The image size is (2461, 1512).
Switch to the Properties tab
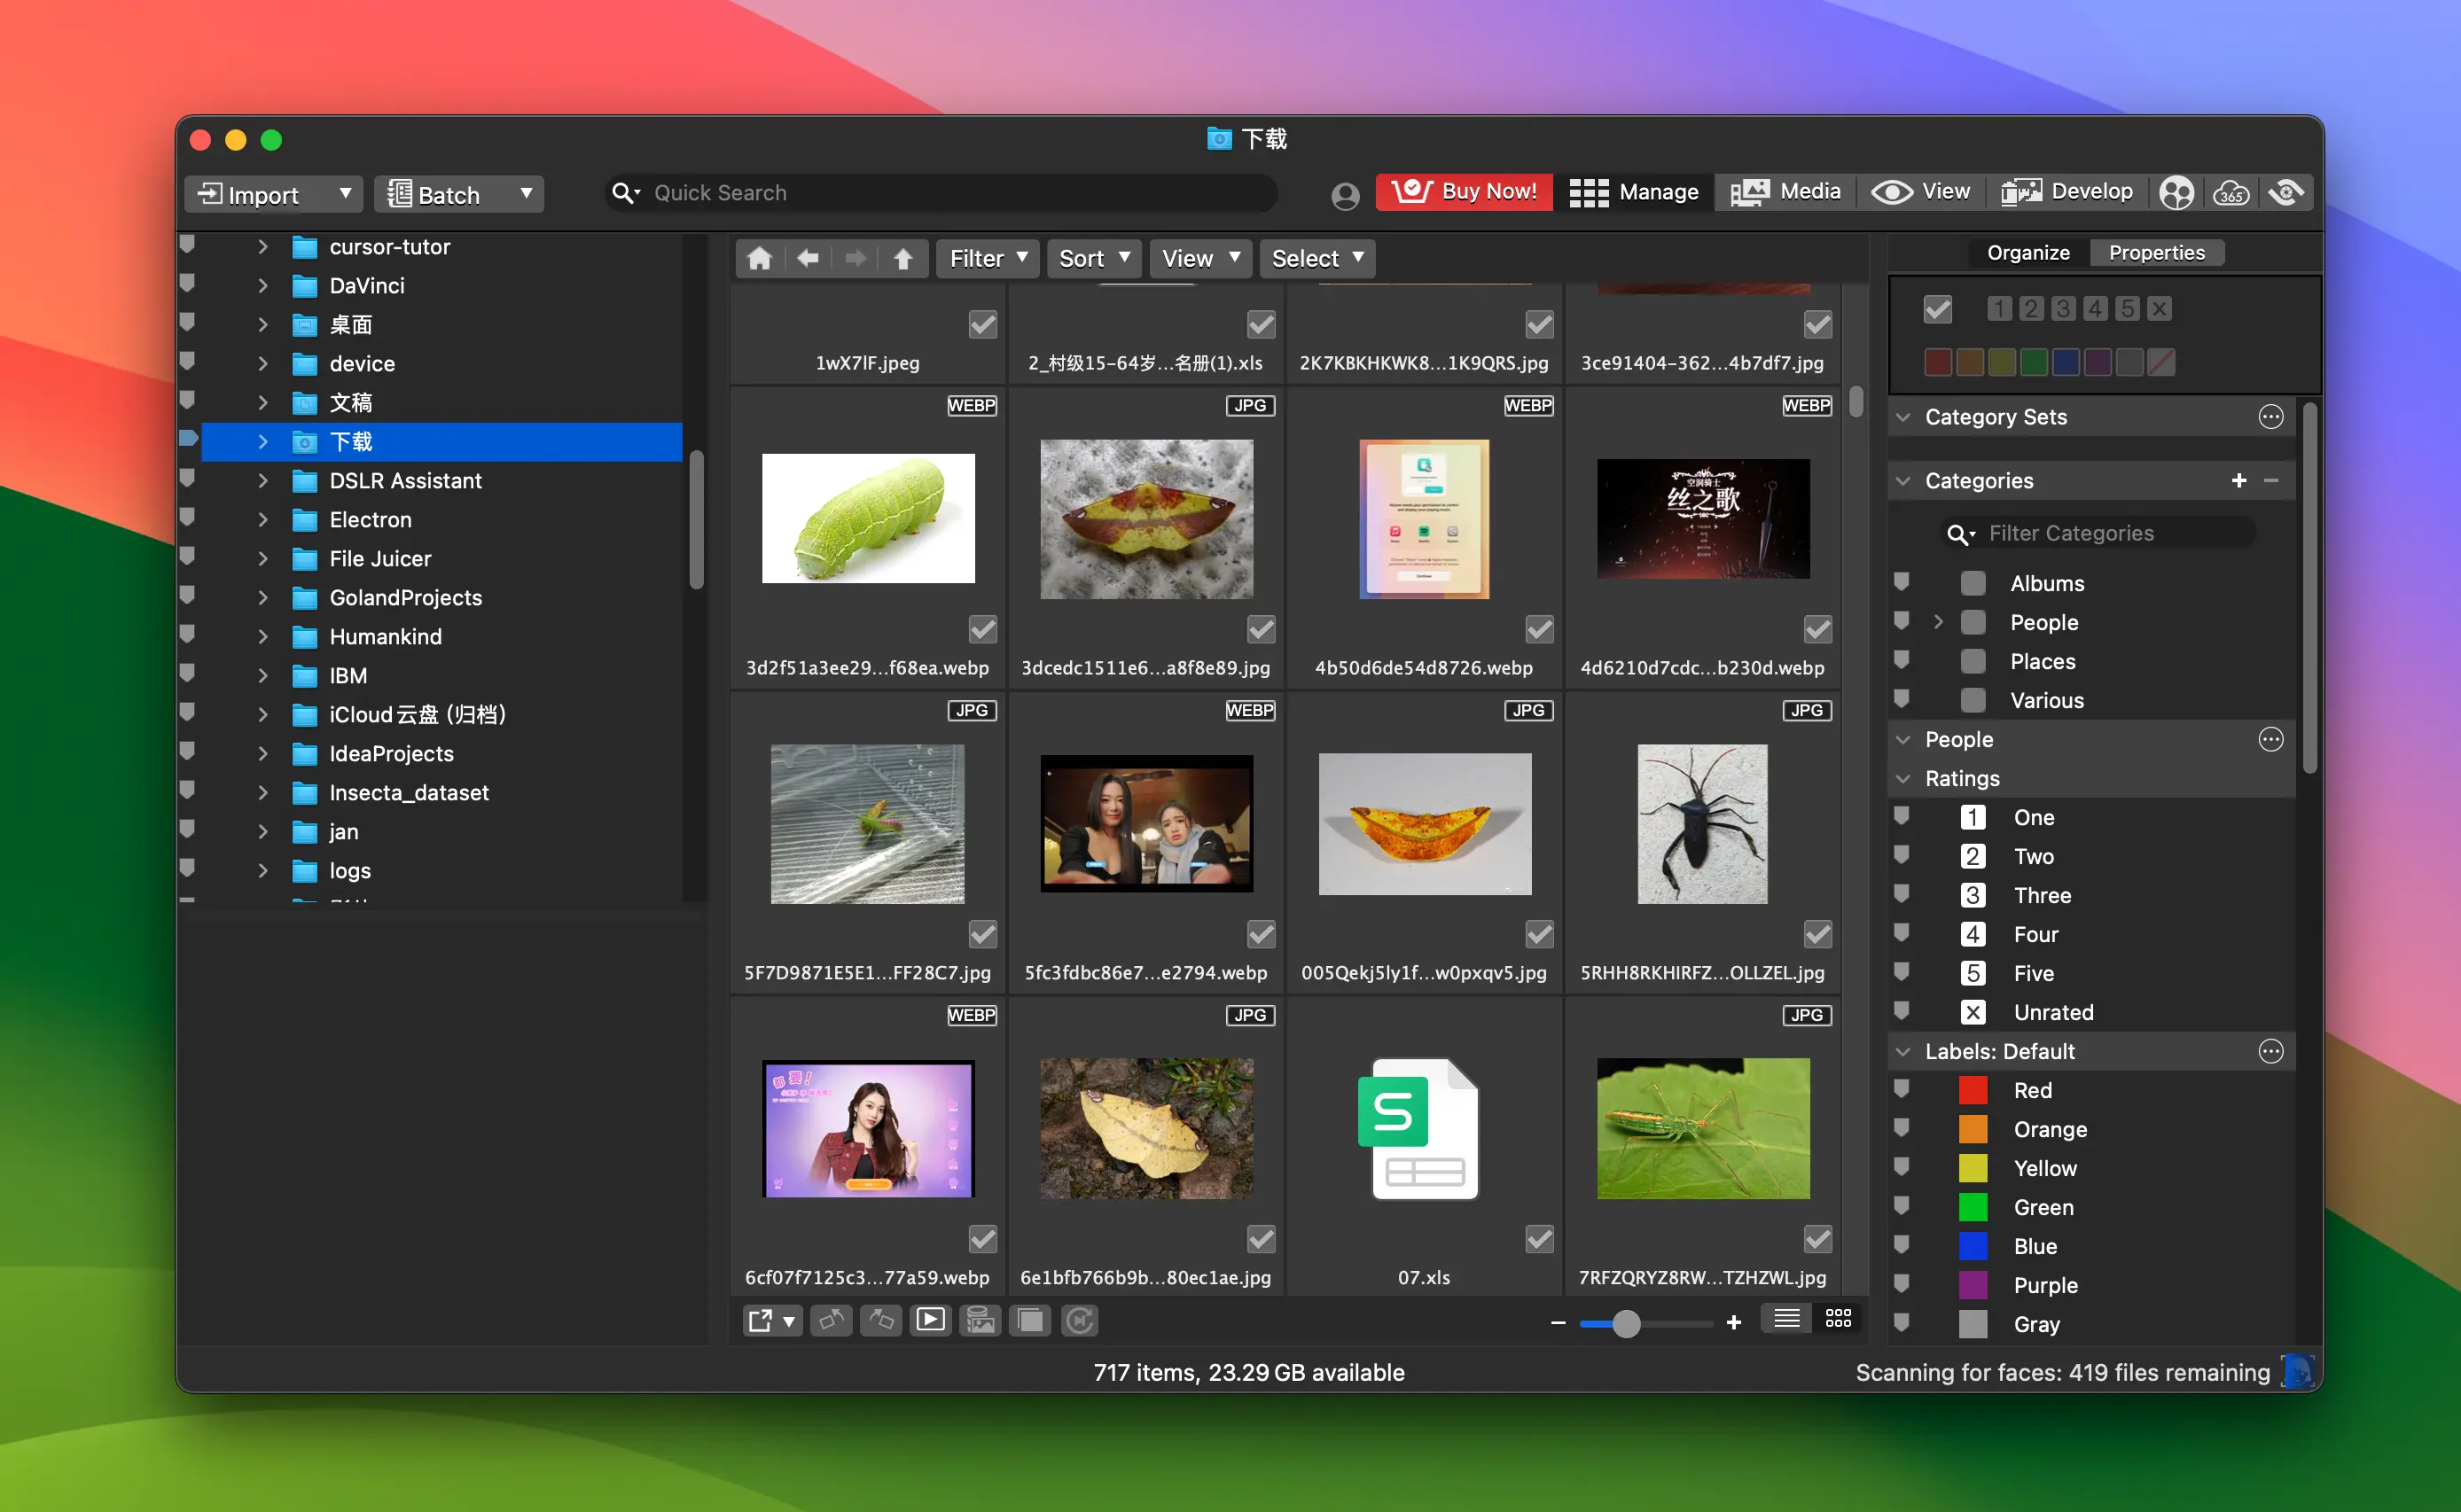point(2156,252)
